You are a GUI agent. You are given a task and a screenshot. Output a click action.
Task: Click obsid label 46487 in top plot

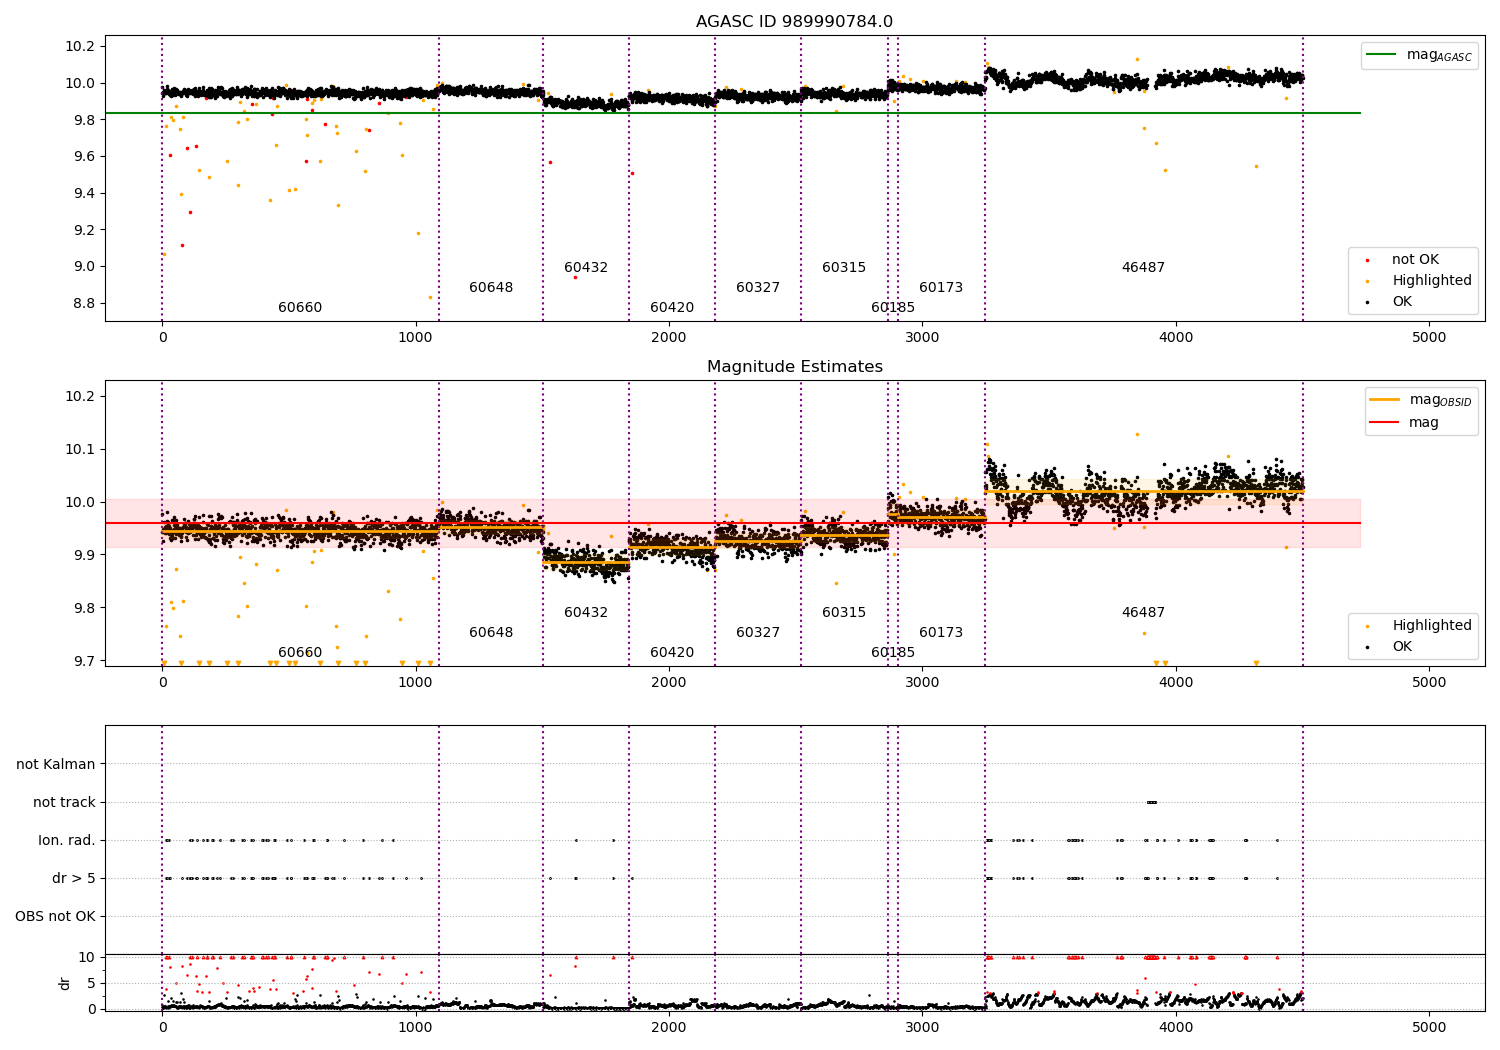tap(1143, 268)
